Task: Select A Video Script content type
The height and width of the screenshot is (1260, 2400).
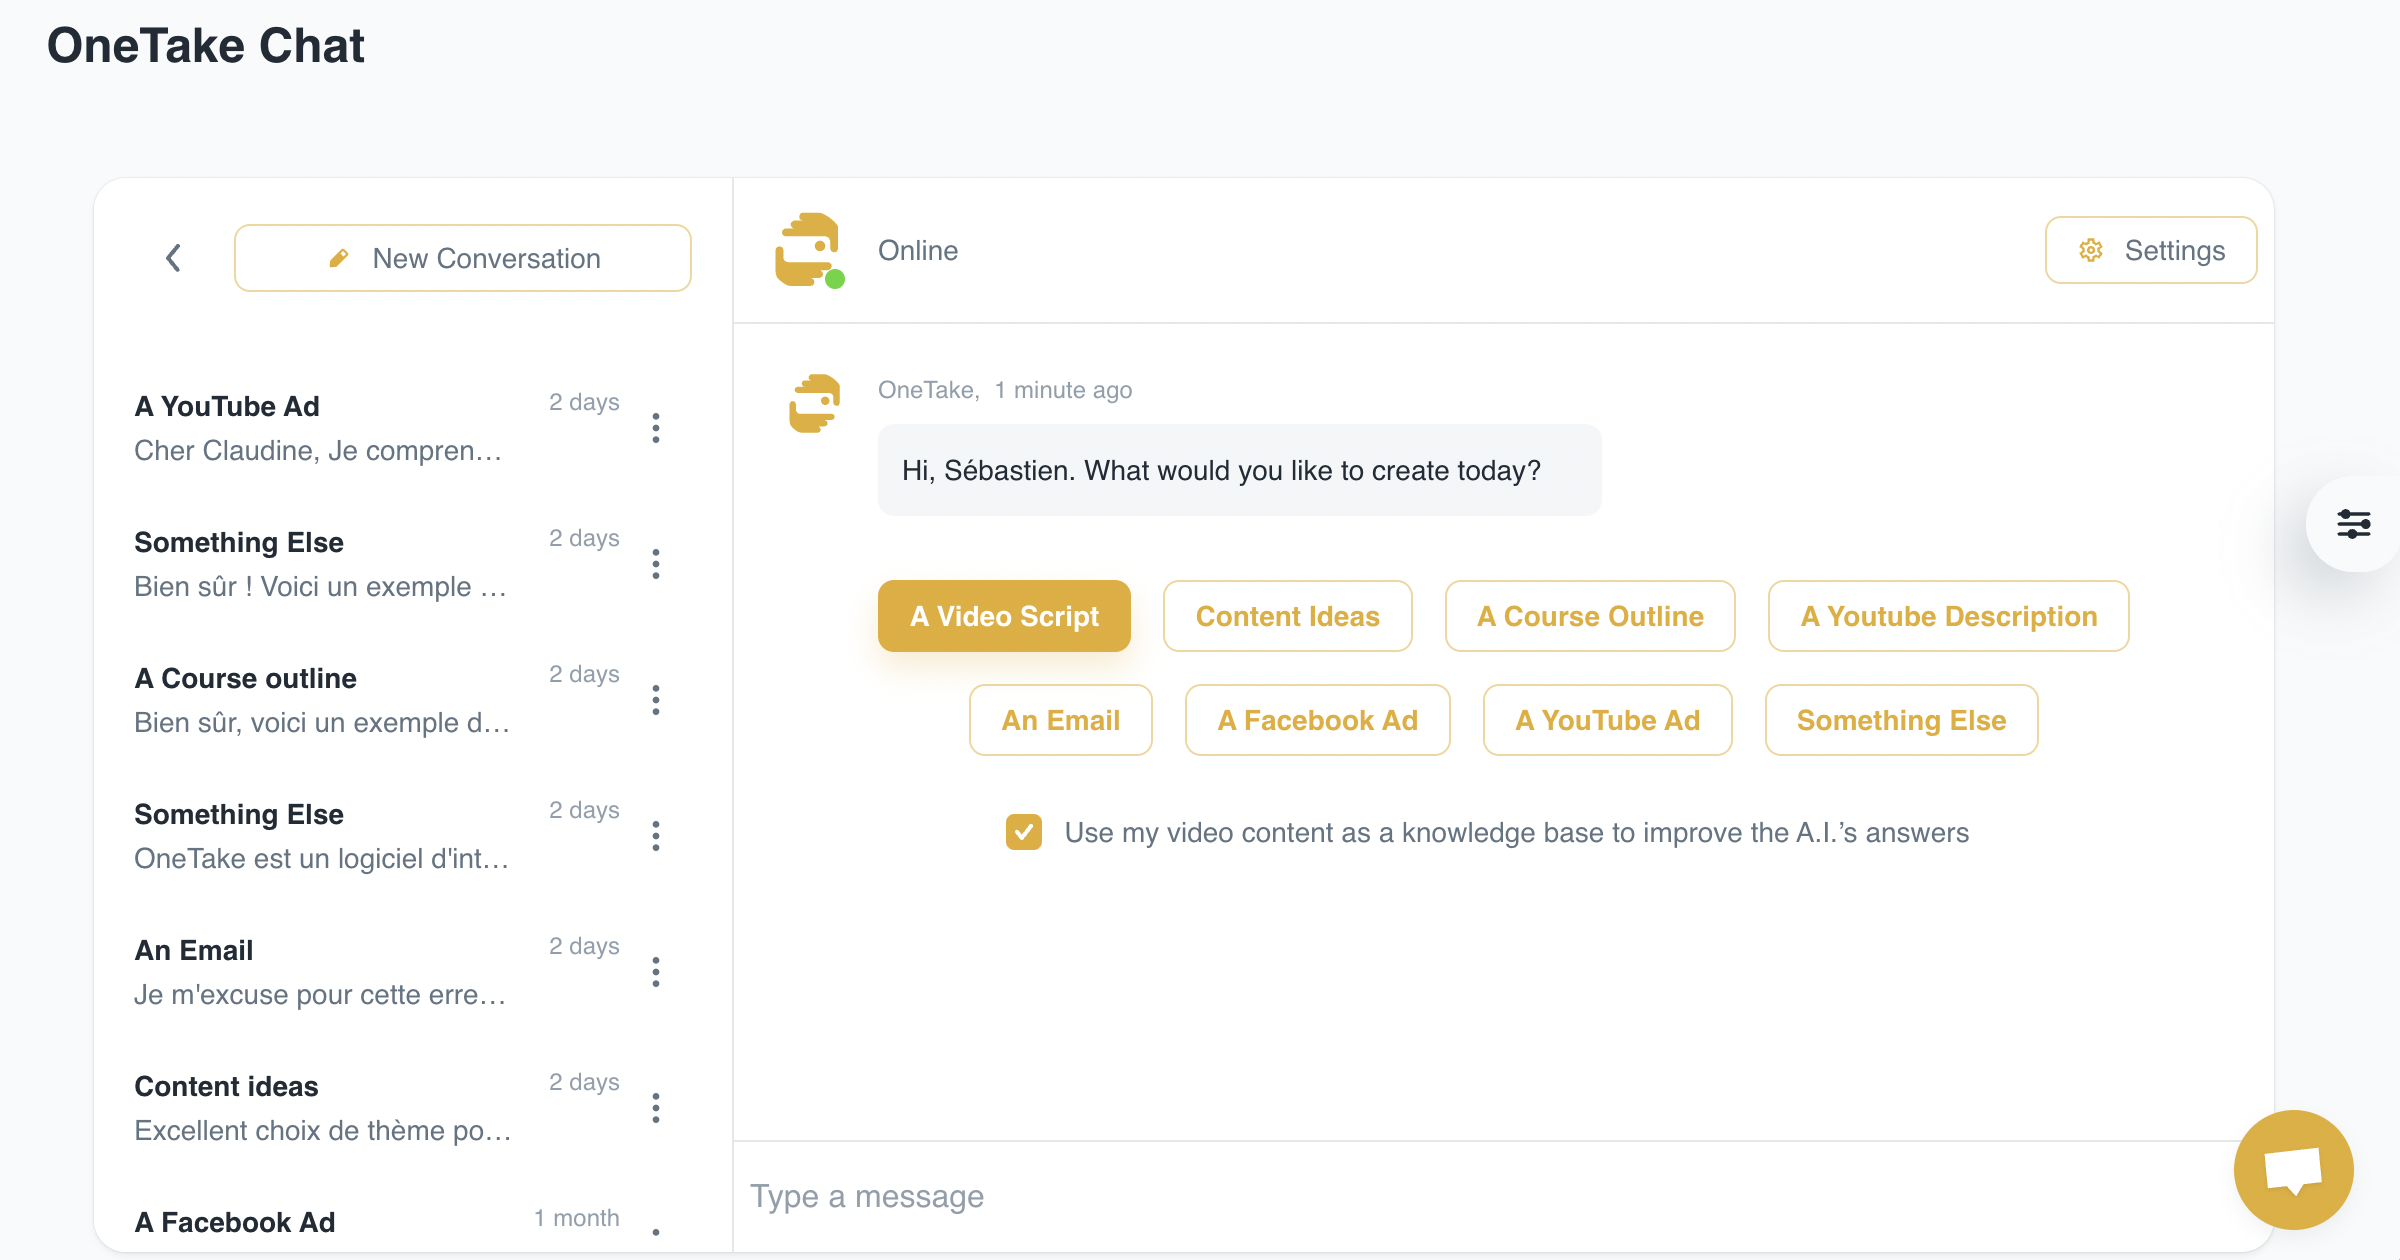Action: click(x=1005, y=616)
